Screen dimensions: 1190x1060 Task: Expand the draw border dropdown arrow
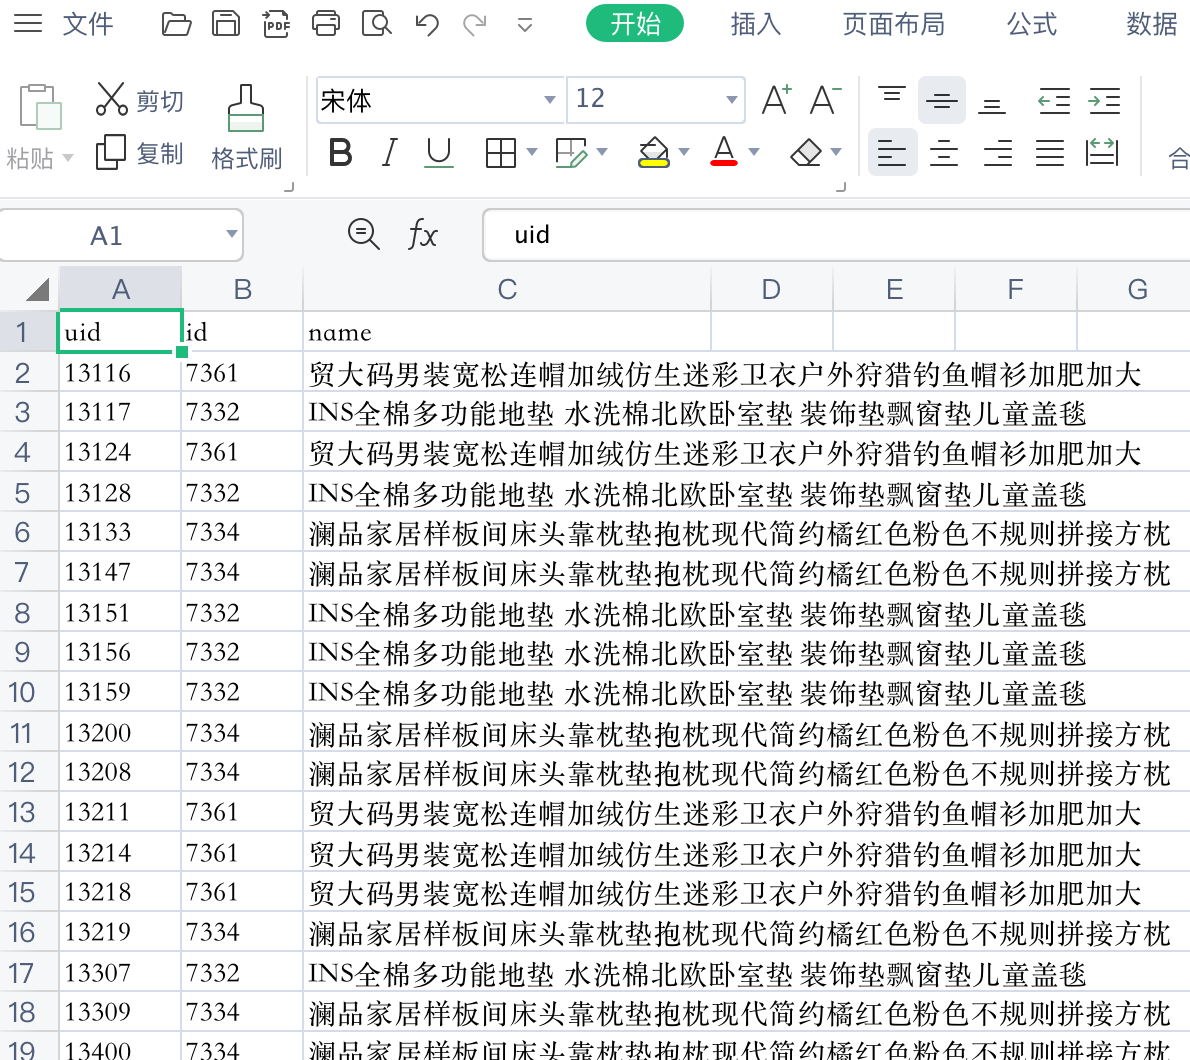tap(603, 152)
